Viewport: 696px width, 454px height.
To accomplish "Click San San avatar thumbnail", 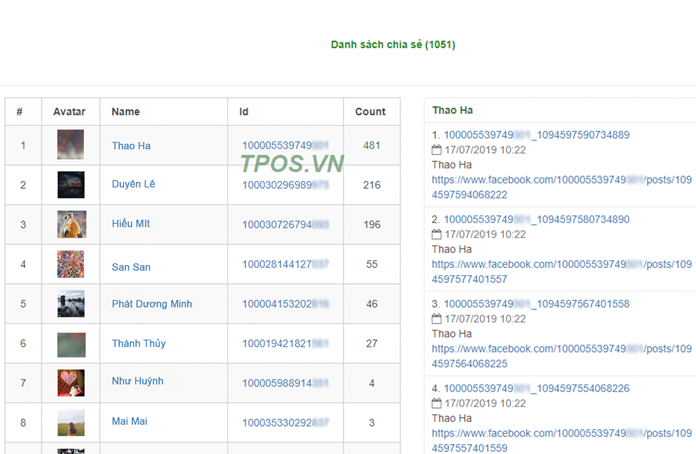I will tap(71, 264).
